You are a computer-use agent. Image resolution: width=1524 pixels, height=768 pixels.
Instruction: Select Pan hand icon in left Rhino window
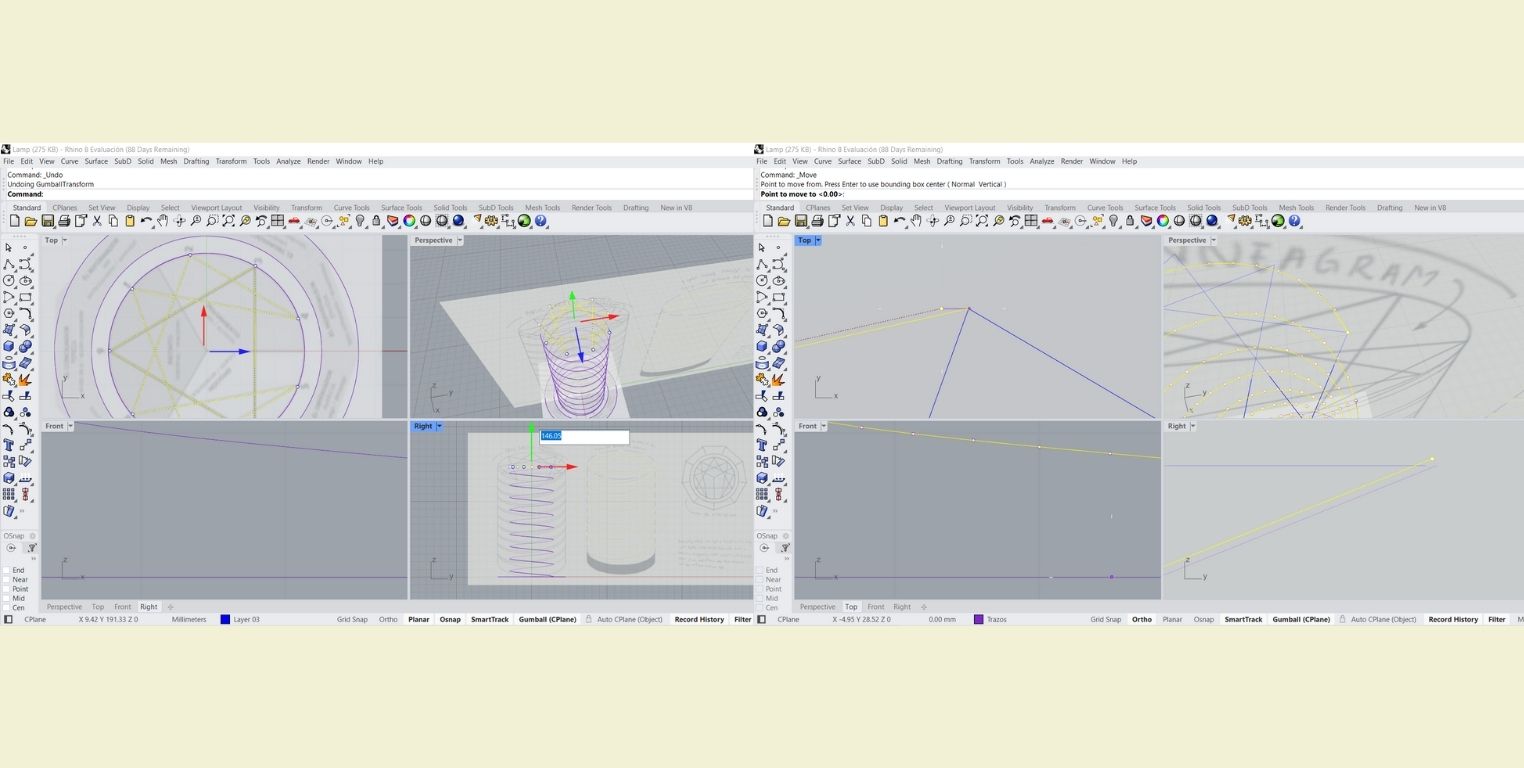(x=162, y=221)
